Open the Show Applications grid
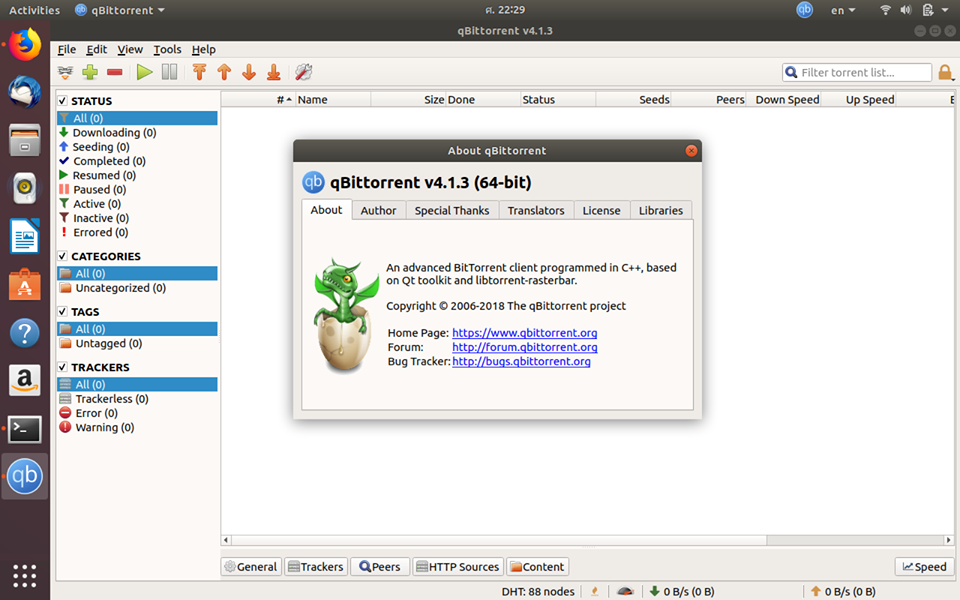This screenshot has height=600, width=960. (24, 576)
